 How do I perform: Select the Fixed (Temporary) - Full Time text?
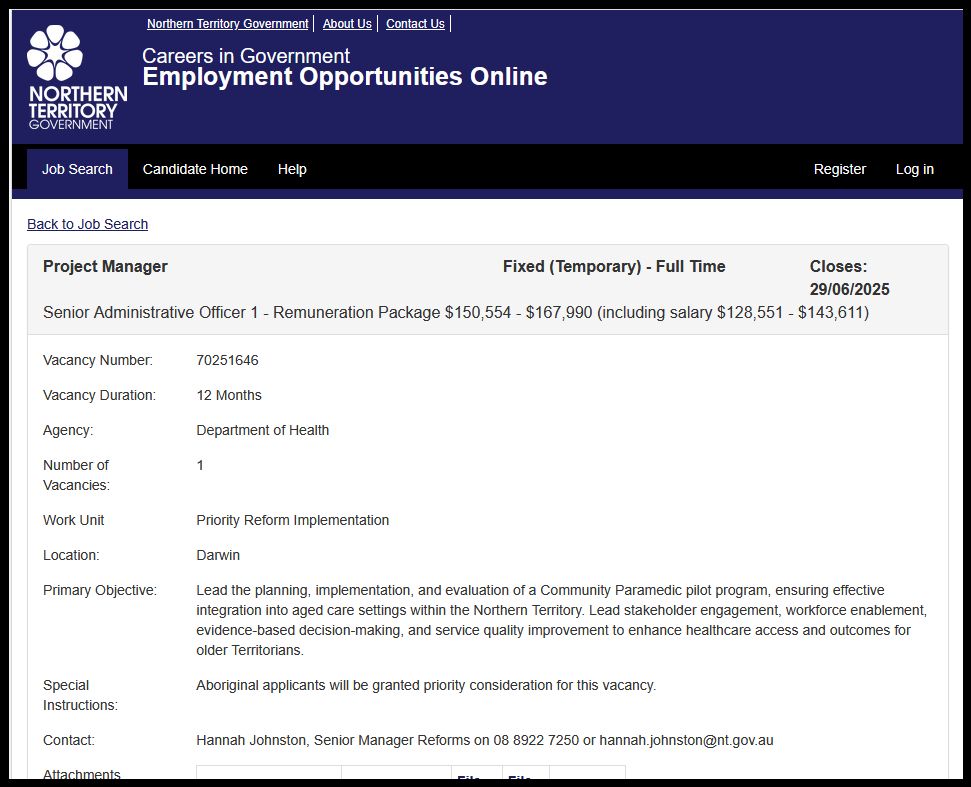(x=614, y=266)
